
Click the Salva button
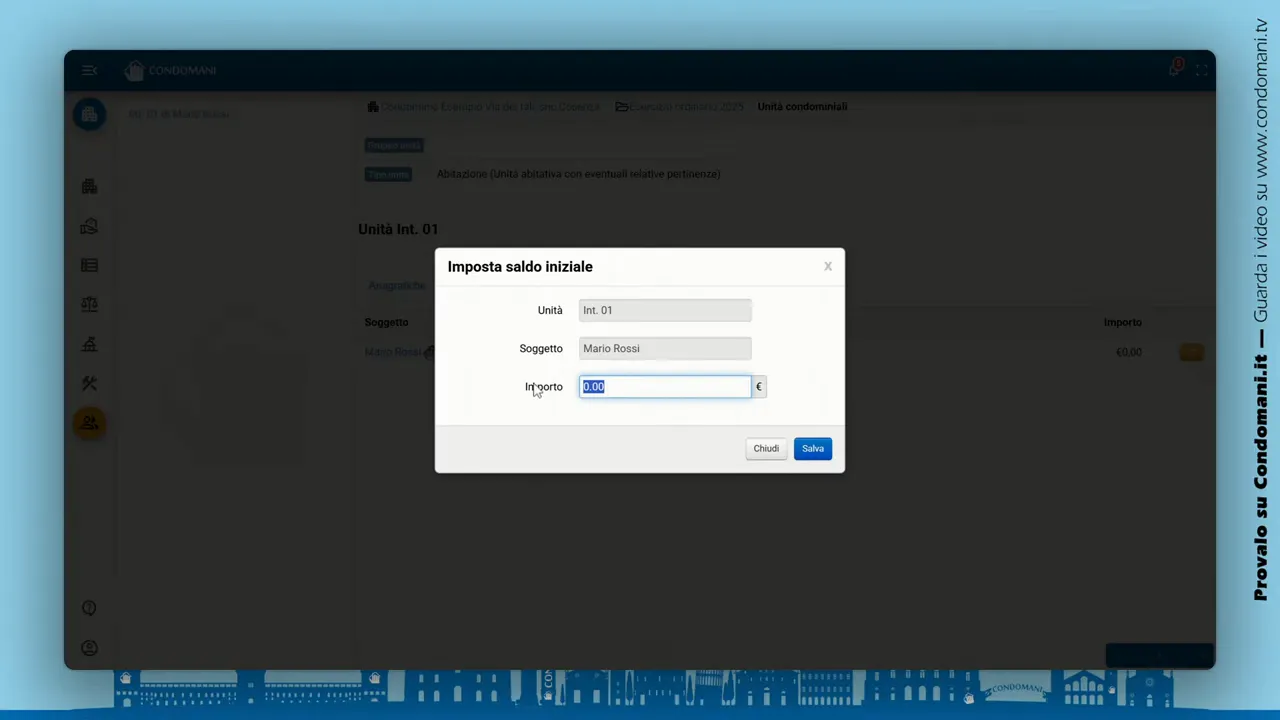click(812, 449)
